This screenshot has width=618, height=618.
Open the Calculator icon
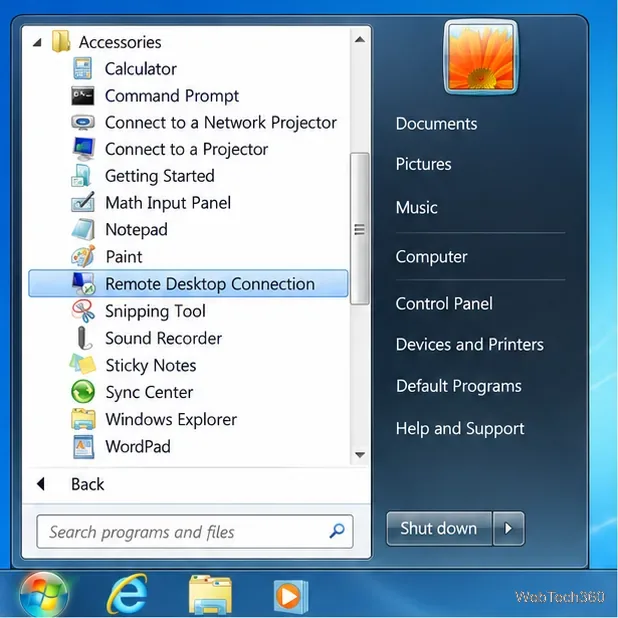(83, 69)
